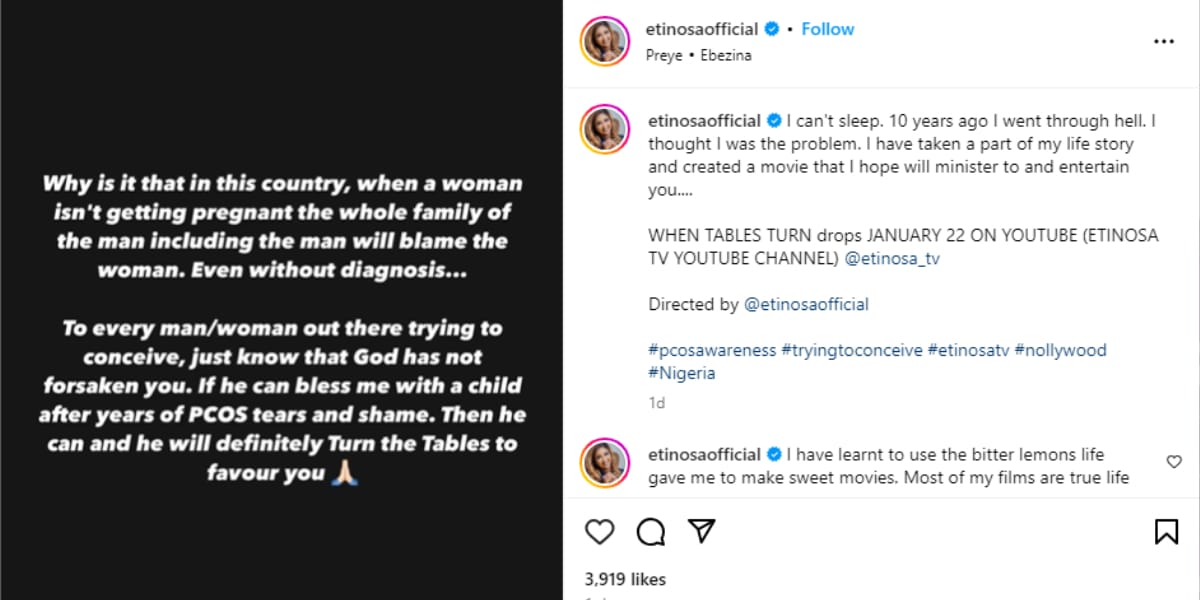Open the #etinosatv hashtag

click(x=967, y=350)
